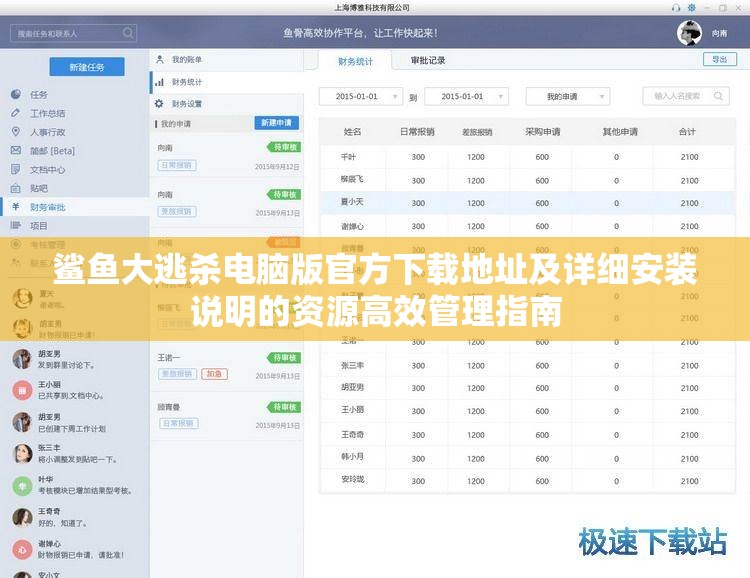Select the 人事行政 location pin icon
The height and width of the screenshot is (578, 750).
(x=16, y=132)
